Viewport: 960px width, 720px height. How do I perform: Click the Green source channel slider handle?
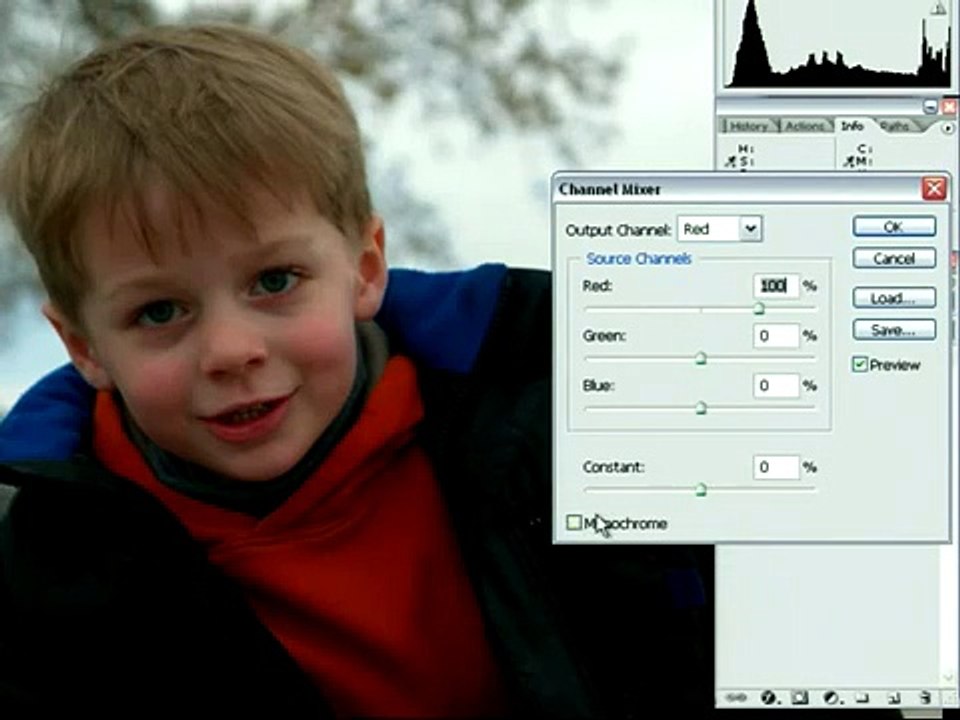coord(701,358)
